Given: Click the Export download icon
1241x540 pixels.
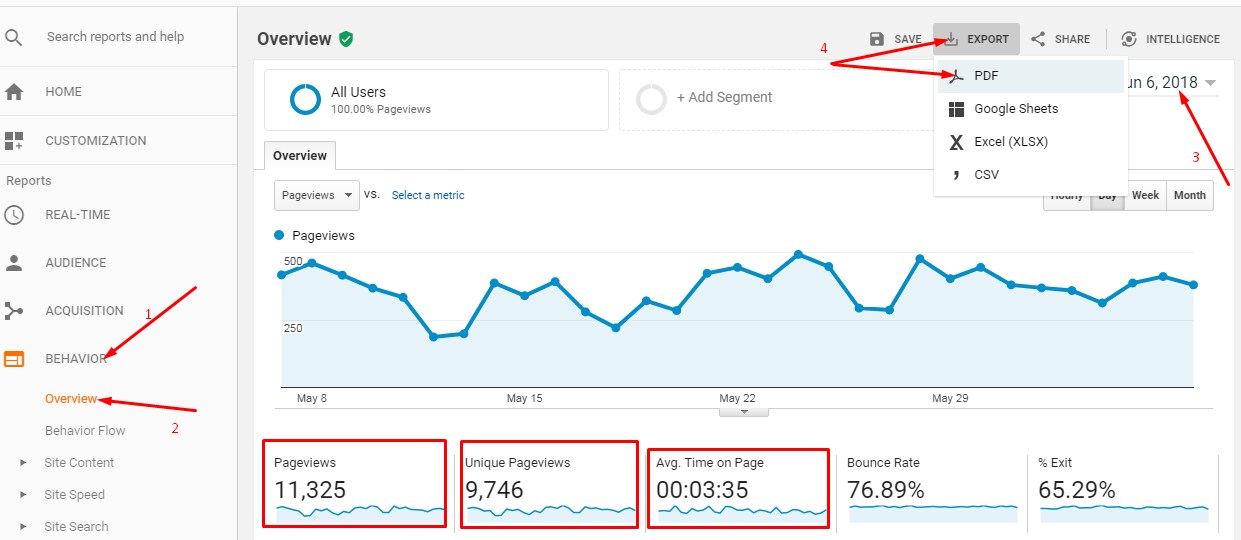Looking at the screenshot, I should click(951, 39).
